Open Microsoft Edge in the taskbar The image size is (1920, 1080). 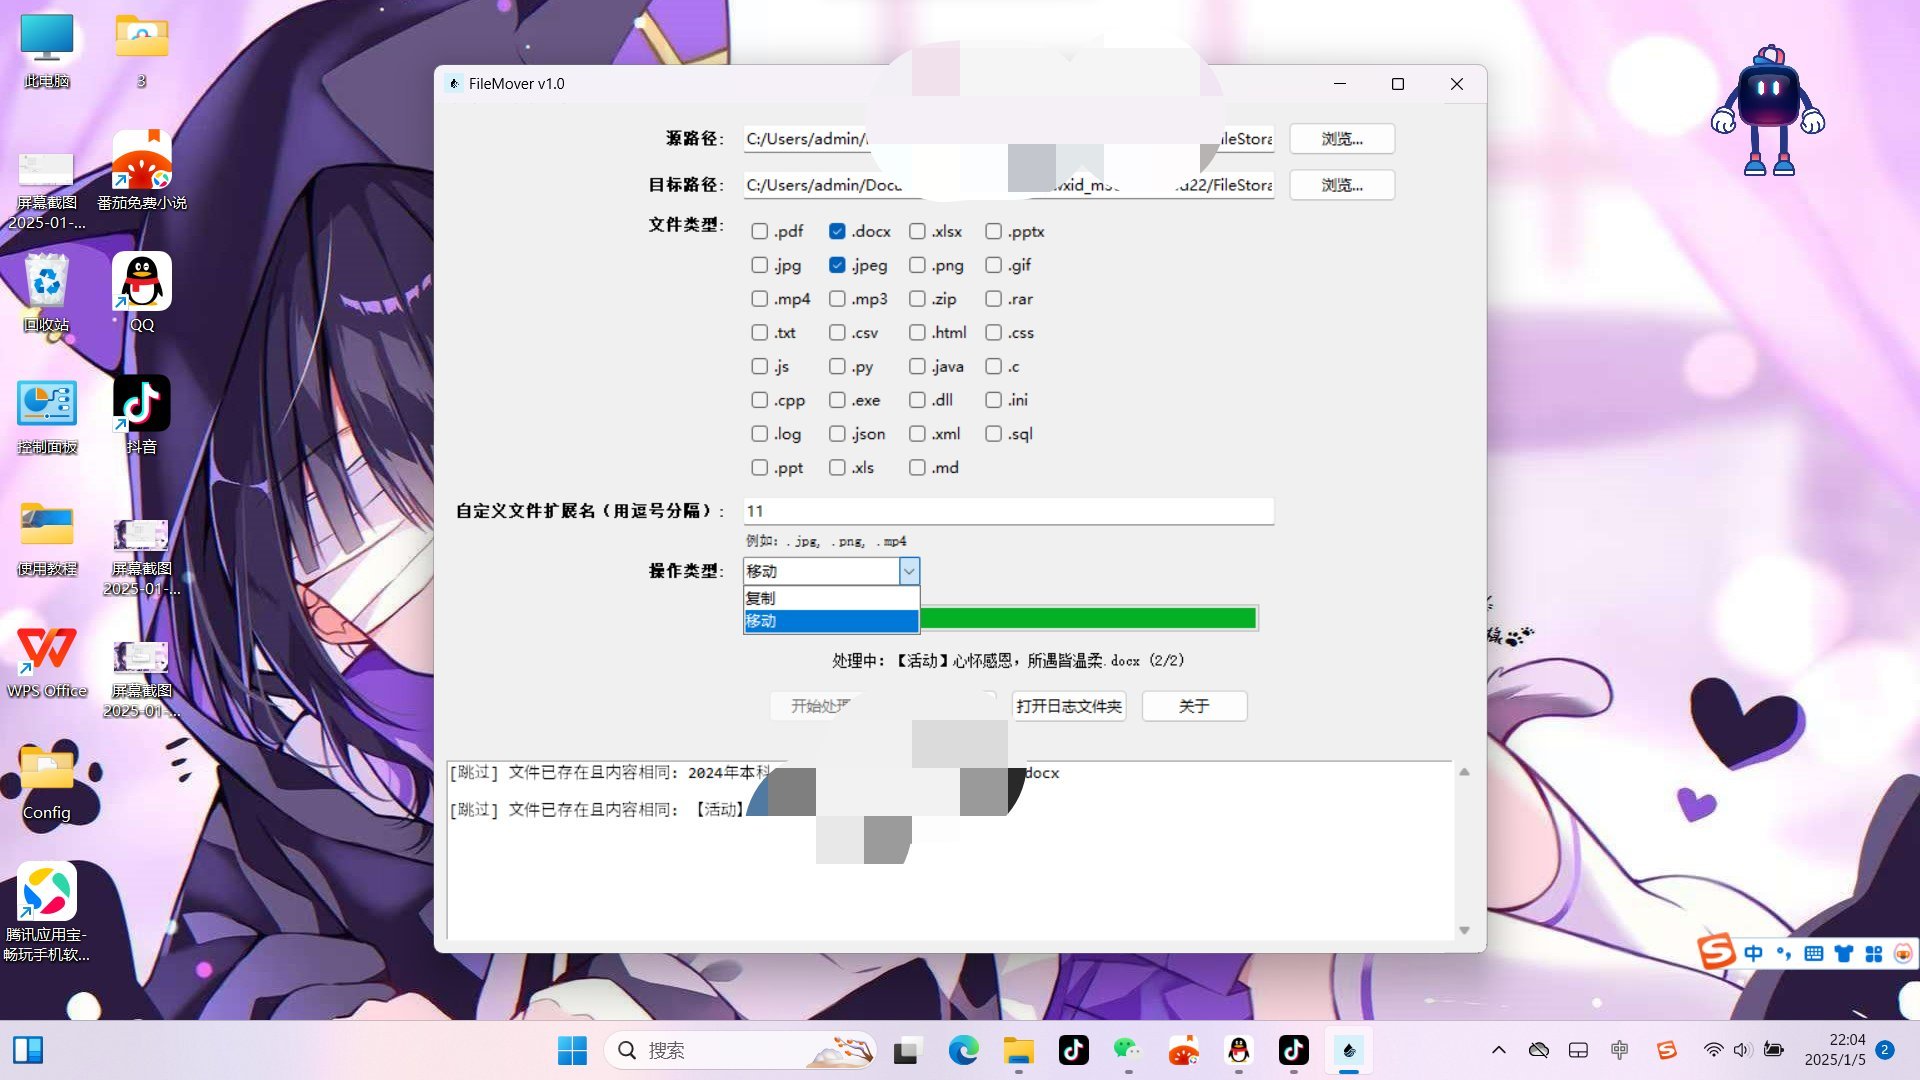coord(963,1050)
